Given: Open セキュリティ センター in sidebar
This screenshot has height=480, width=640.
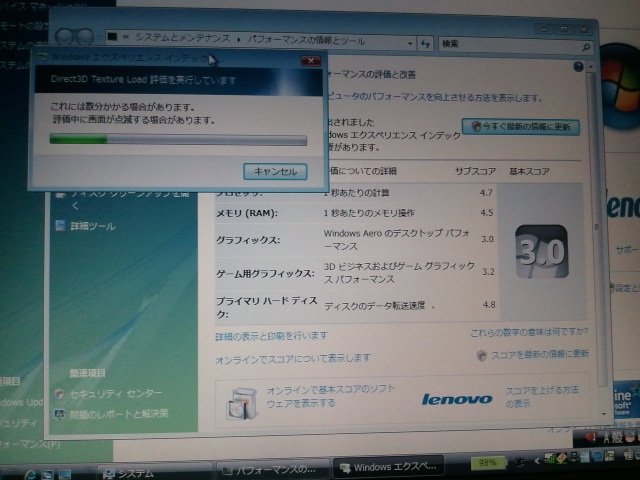Looking at the screenshot, I should (x=116, y=393).
